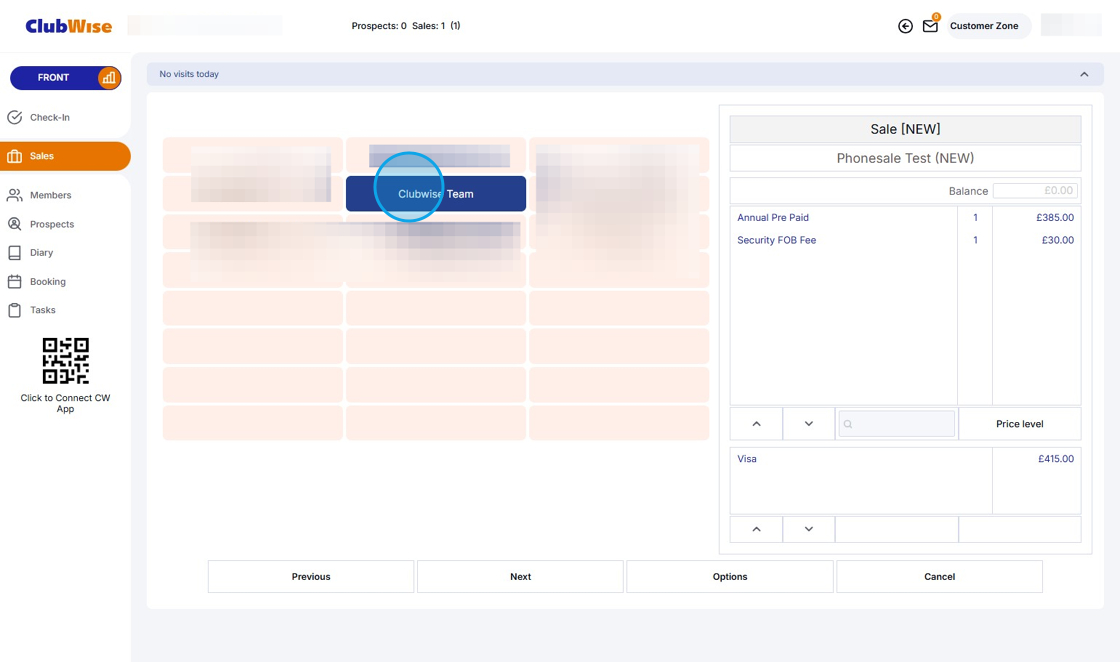Click the payments list up arrow
Screen dimensions: 1120x662
756,529
